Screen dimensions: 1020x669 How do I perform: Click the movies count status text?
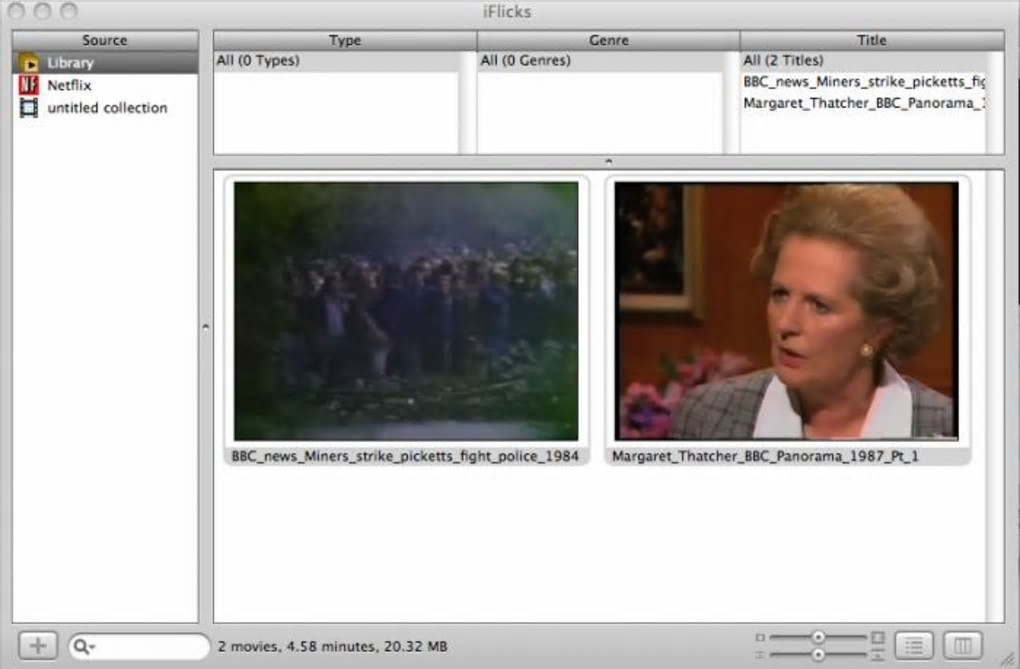click(332, 646)
